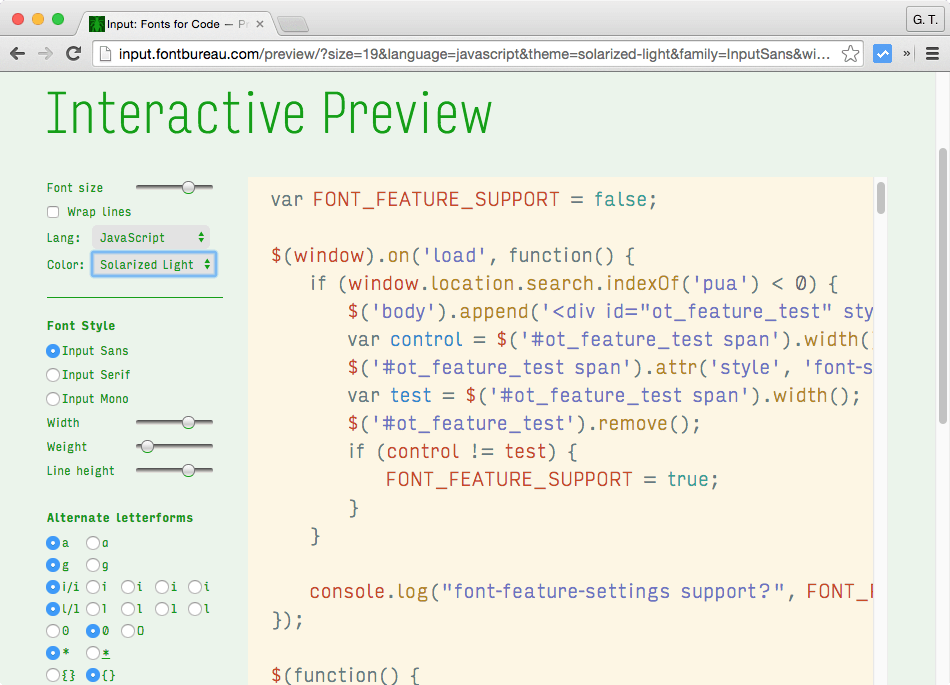950x685 pixels.
Task: Open the Color Solarized Light dropdown
Action: coord(154,264)
